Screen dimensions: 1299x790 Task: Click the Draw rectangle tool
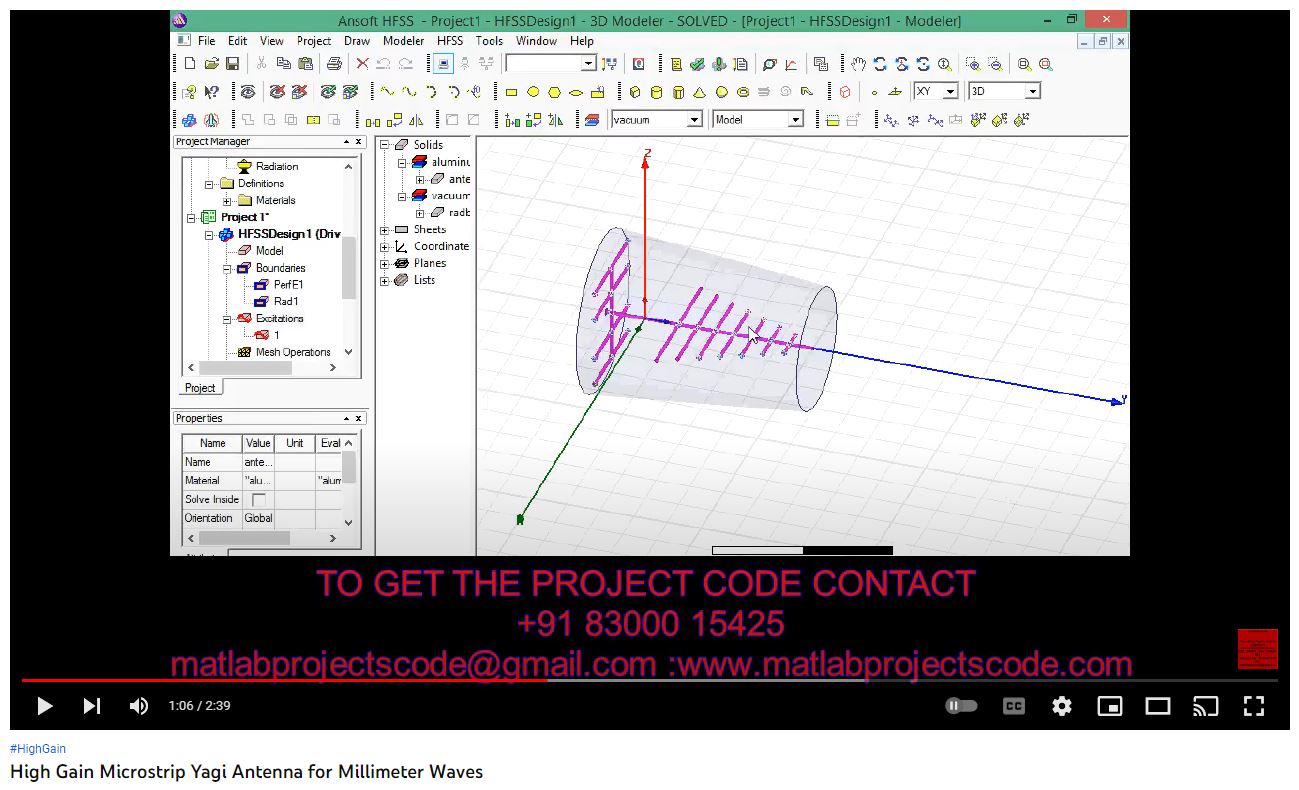click(511, 92)
